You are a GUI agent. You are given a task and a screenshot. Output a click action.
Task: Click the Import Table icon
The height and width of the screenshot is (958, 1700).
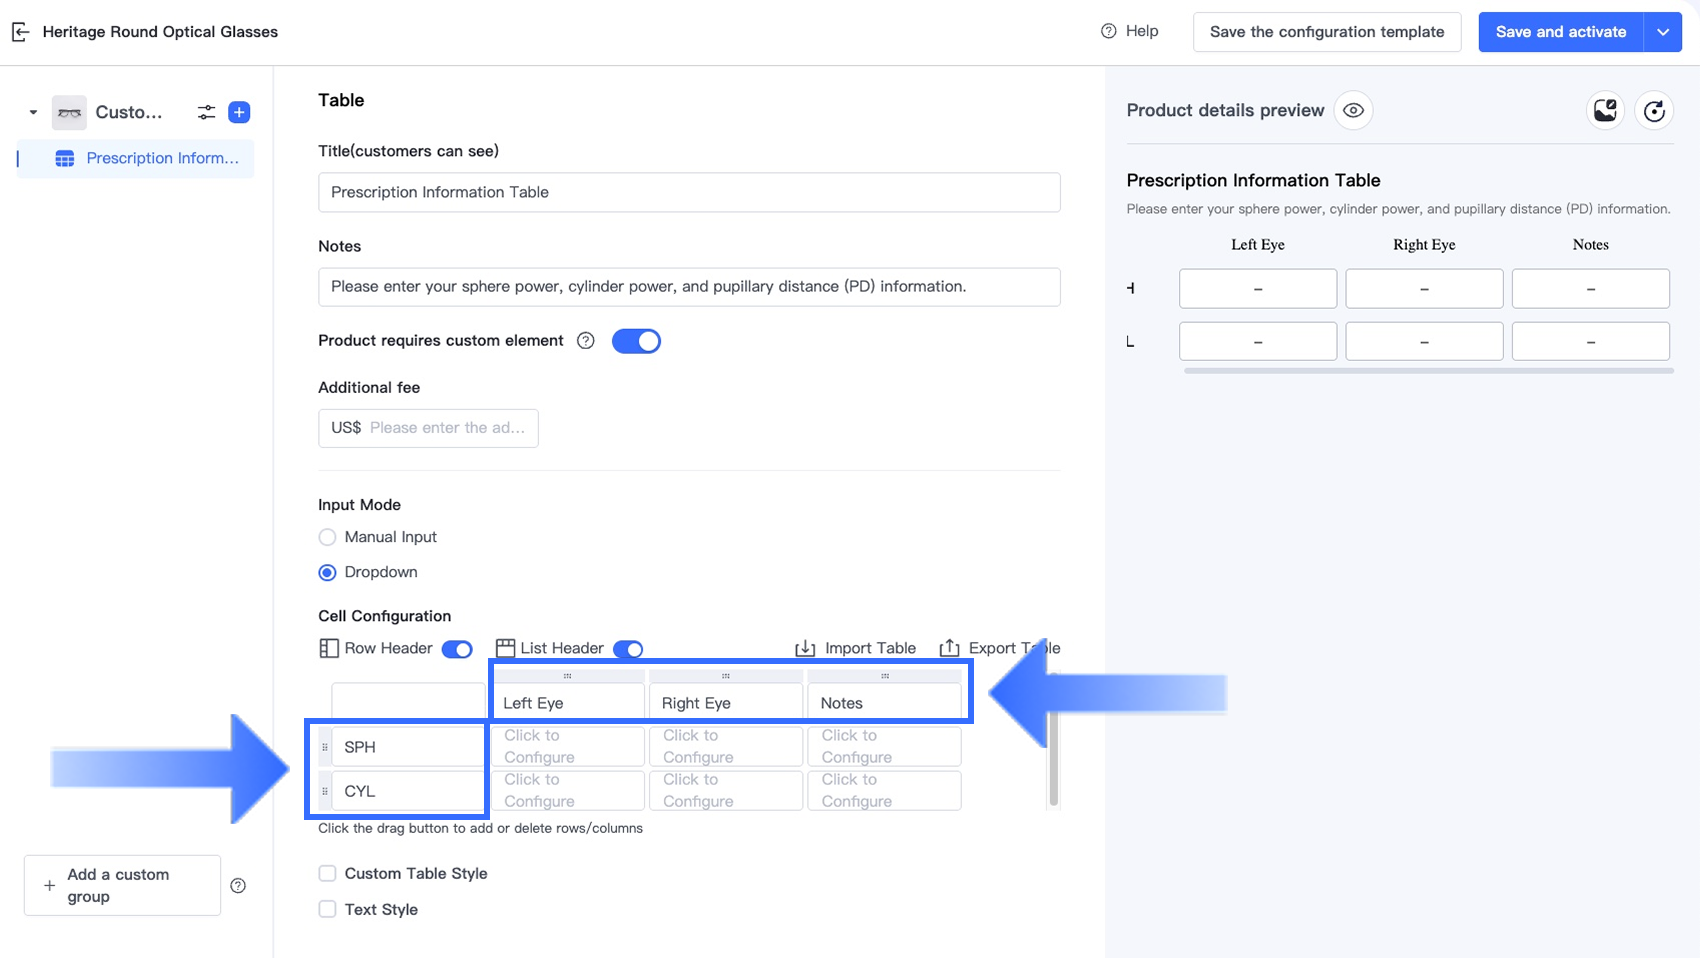click(x=805, y=648)
